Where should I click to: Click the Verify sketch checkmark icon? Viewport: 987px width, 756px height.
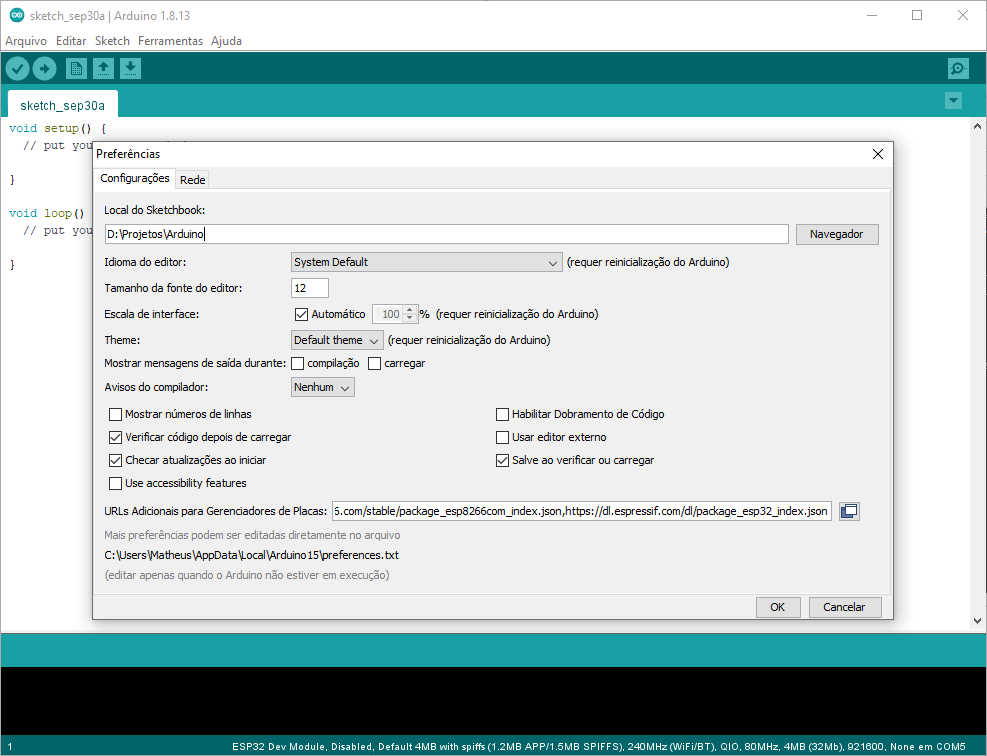coord(18,68)
